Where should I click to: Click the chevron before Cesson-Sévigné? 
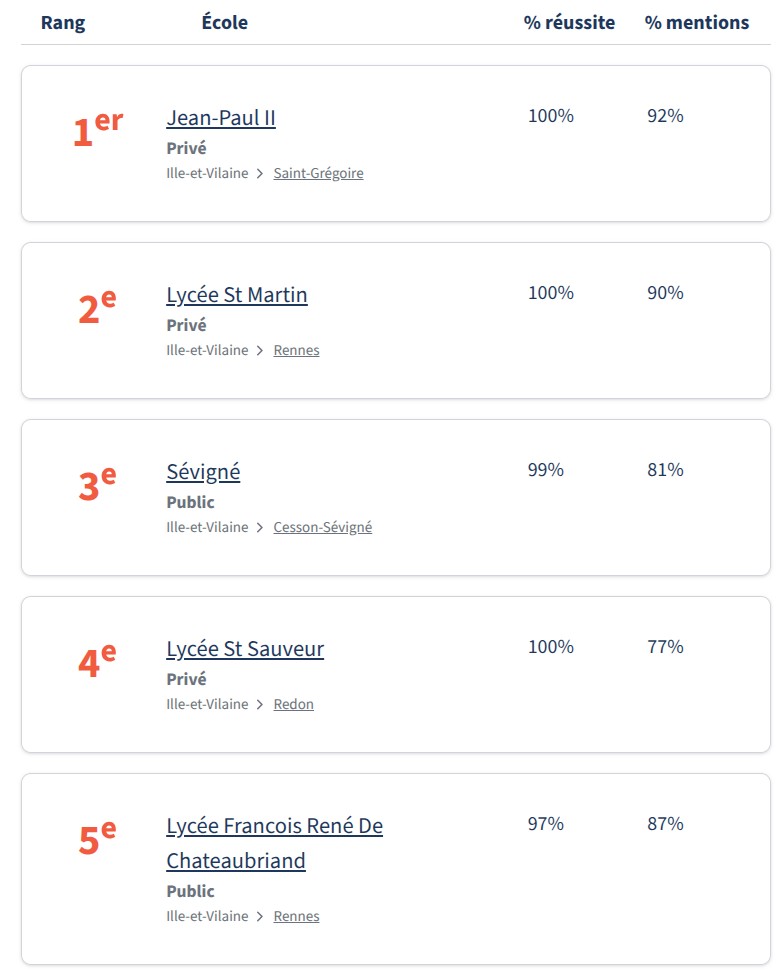[x=260, y=528]
